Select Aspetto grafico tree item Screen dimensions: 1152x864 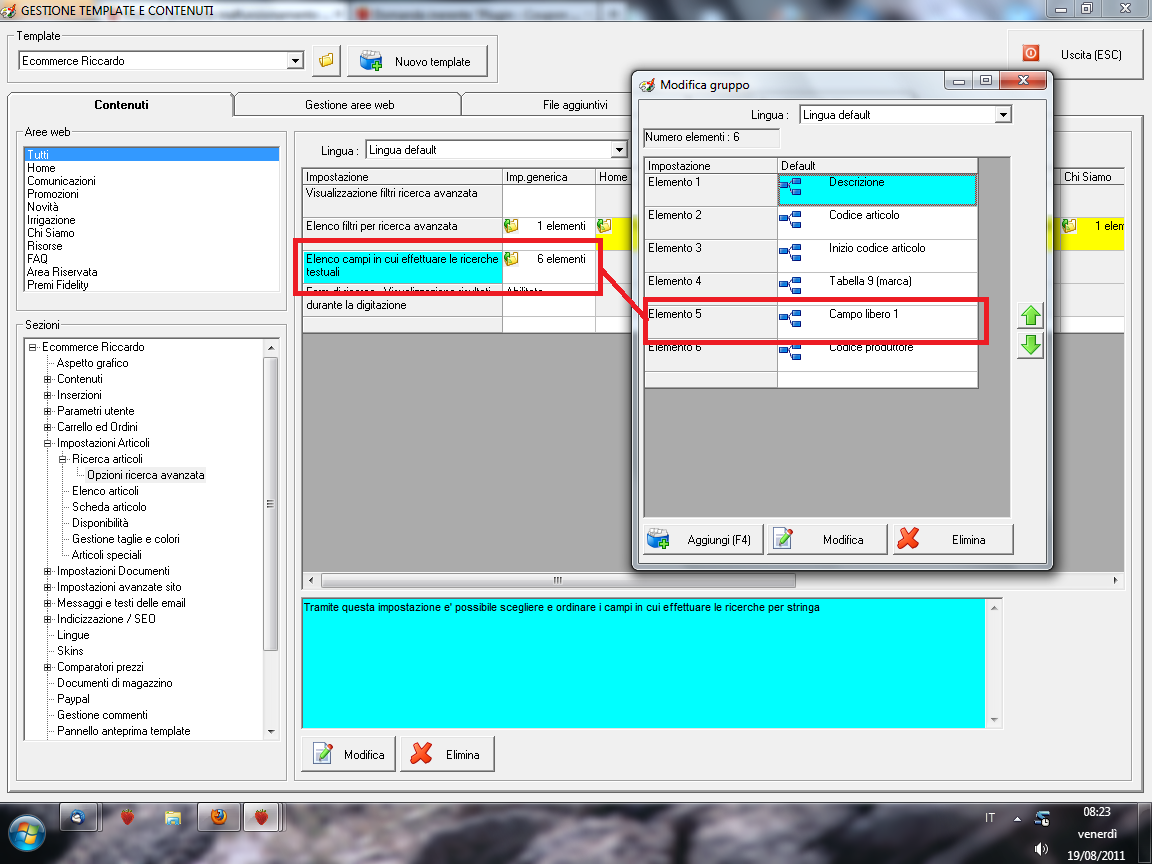[x=93, y=363]
